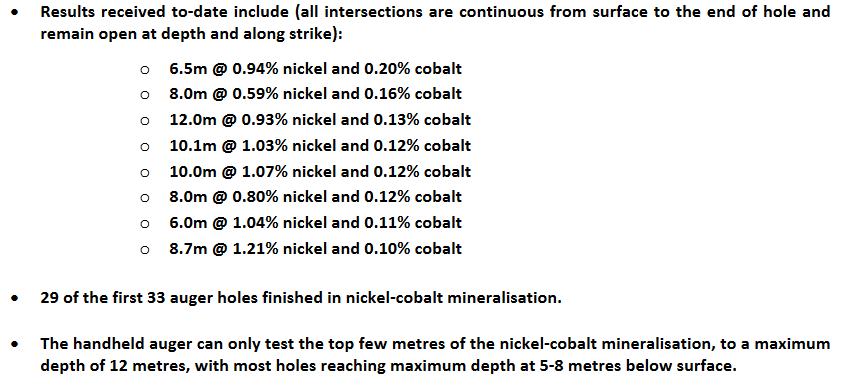Click the 'remain open at depth and along strike' text

pyautogui.click(x=191, y=35)
